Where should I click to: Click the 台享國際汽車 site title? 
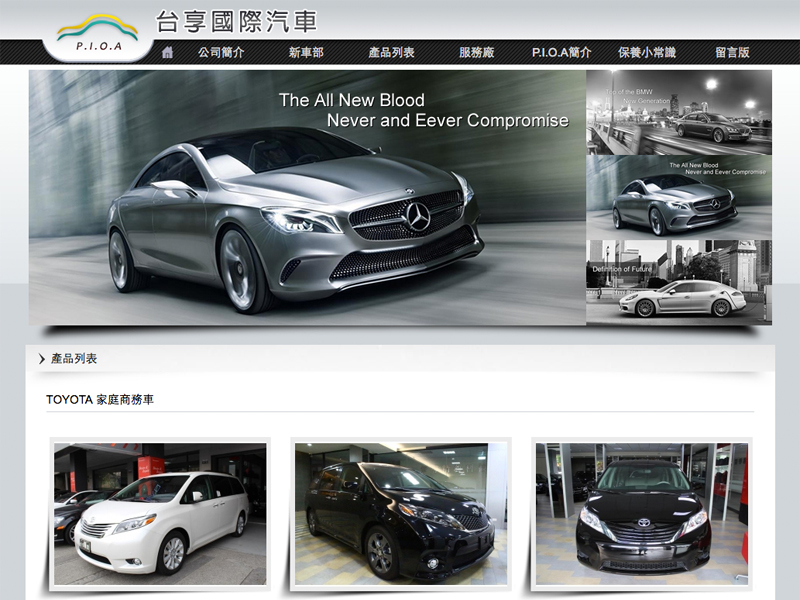tap(236, 21)
